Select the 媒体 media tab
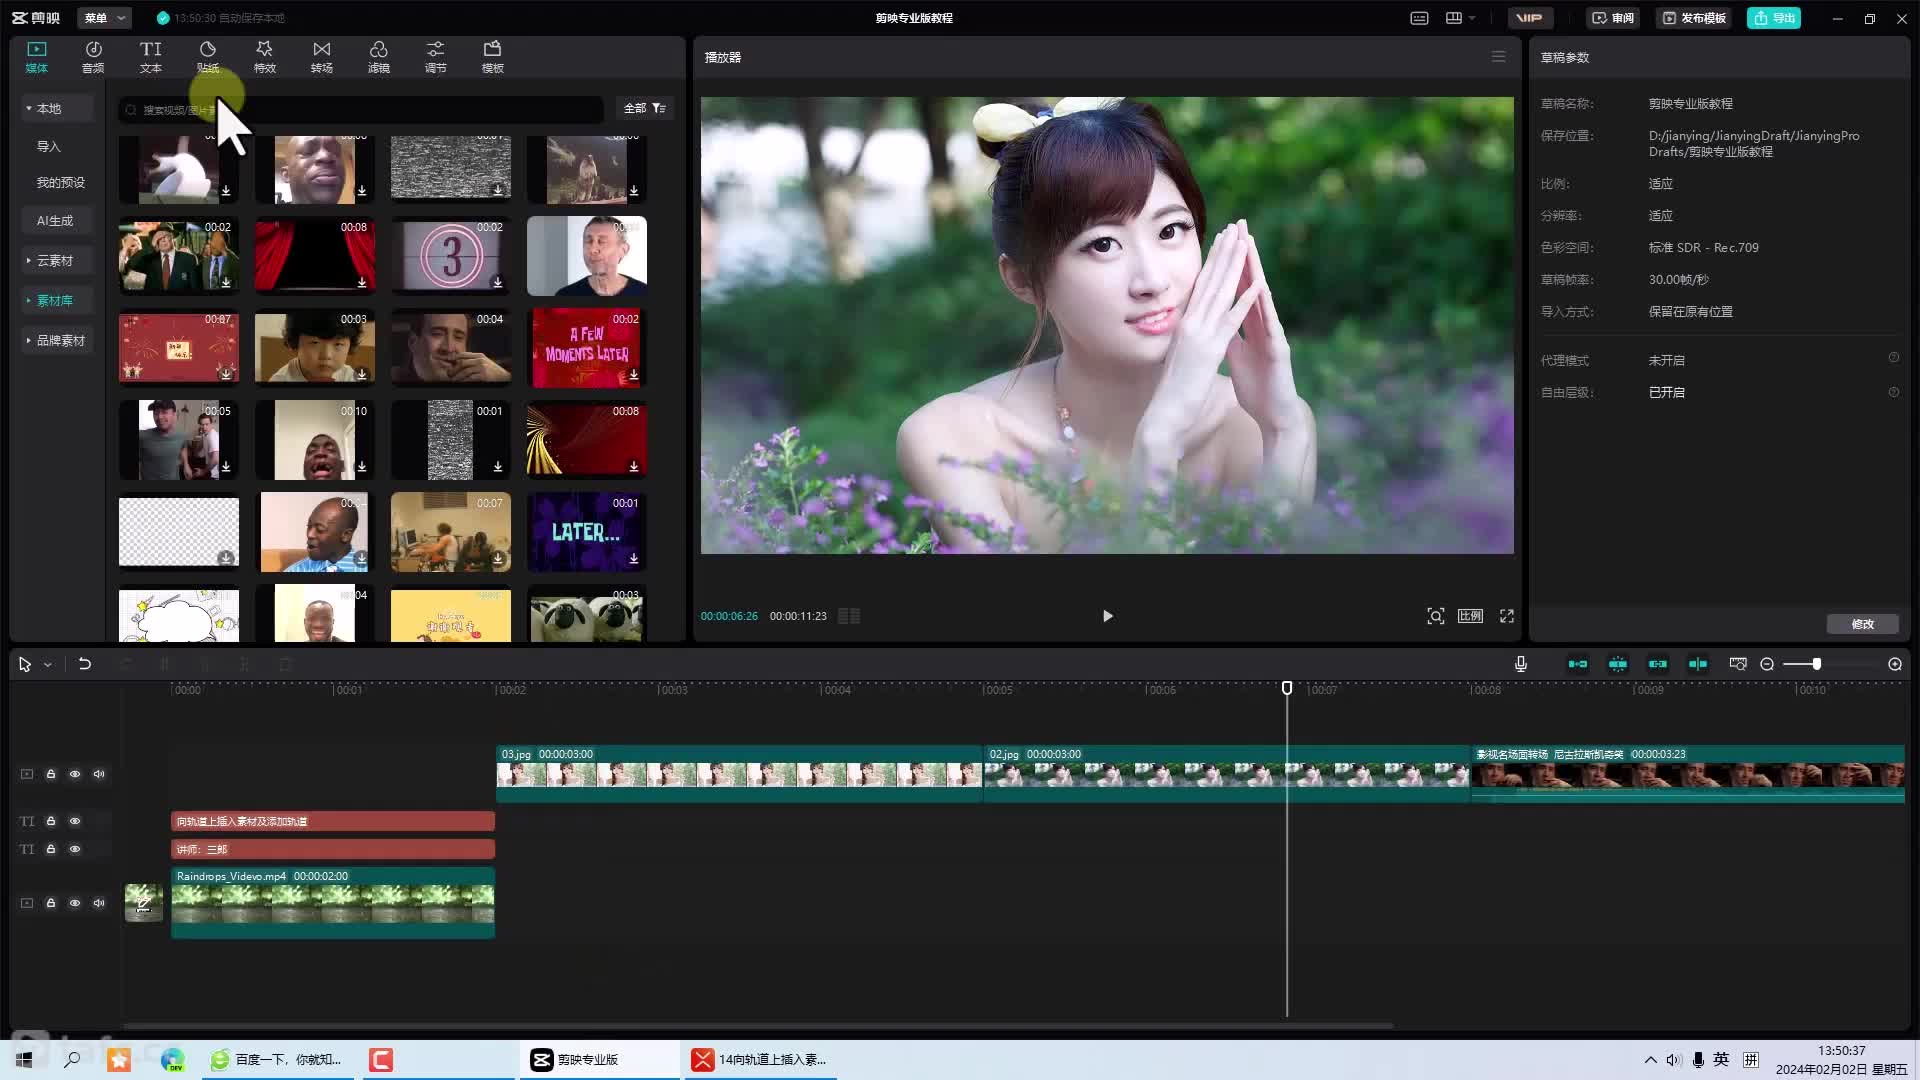This screenshot has width=1920, height=1080. [x=37, y=57]
